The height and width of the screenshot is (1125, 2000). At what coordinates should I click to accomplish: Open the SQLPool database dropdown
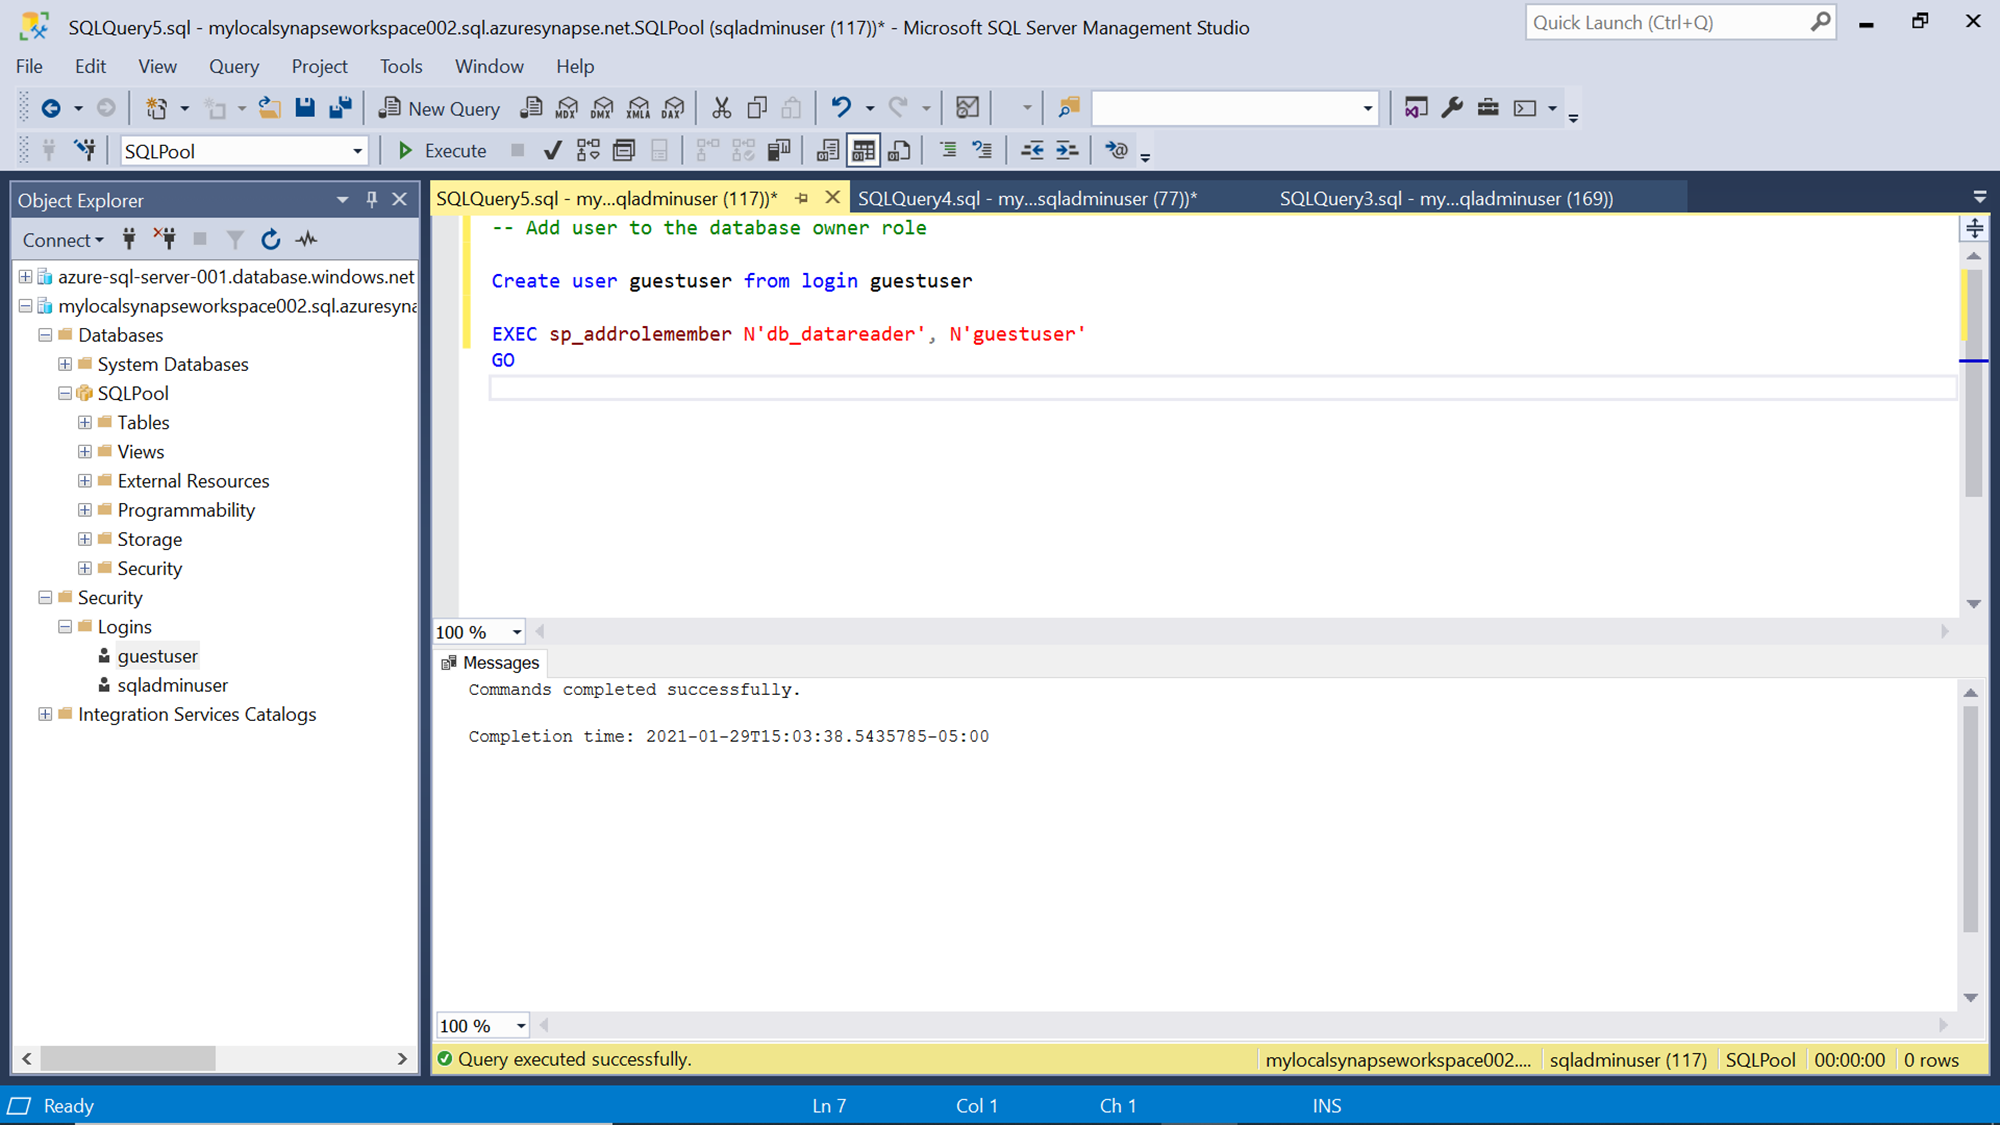357,152
